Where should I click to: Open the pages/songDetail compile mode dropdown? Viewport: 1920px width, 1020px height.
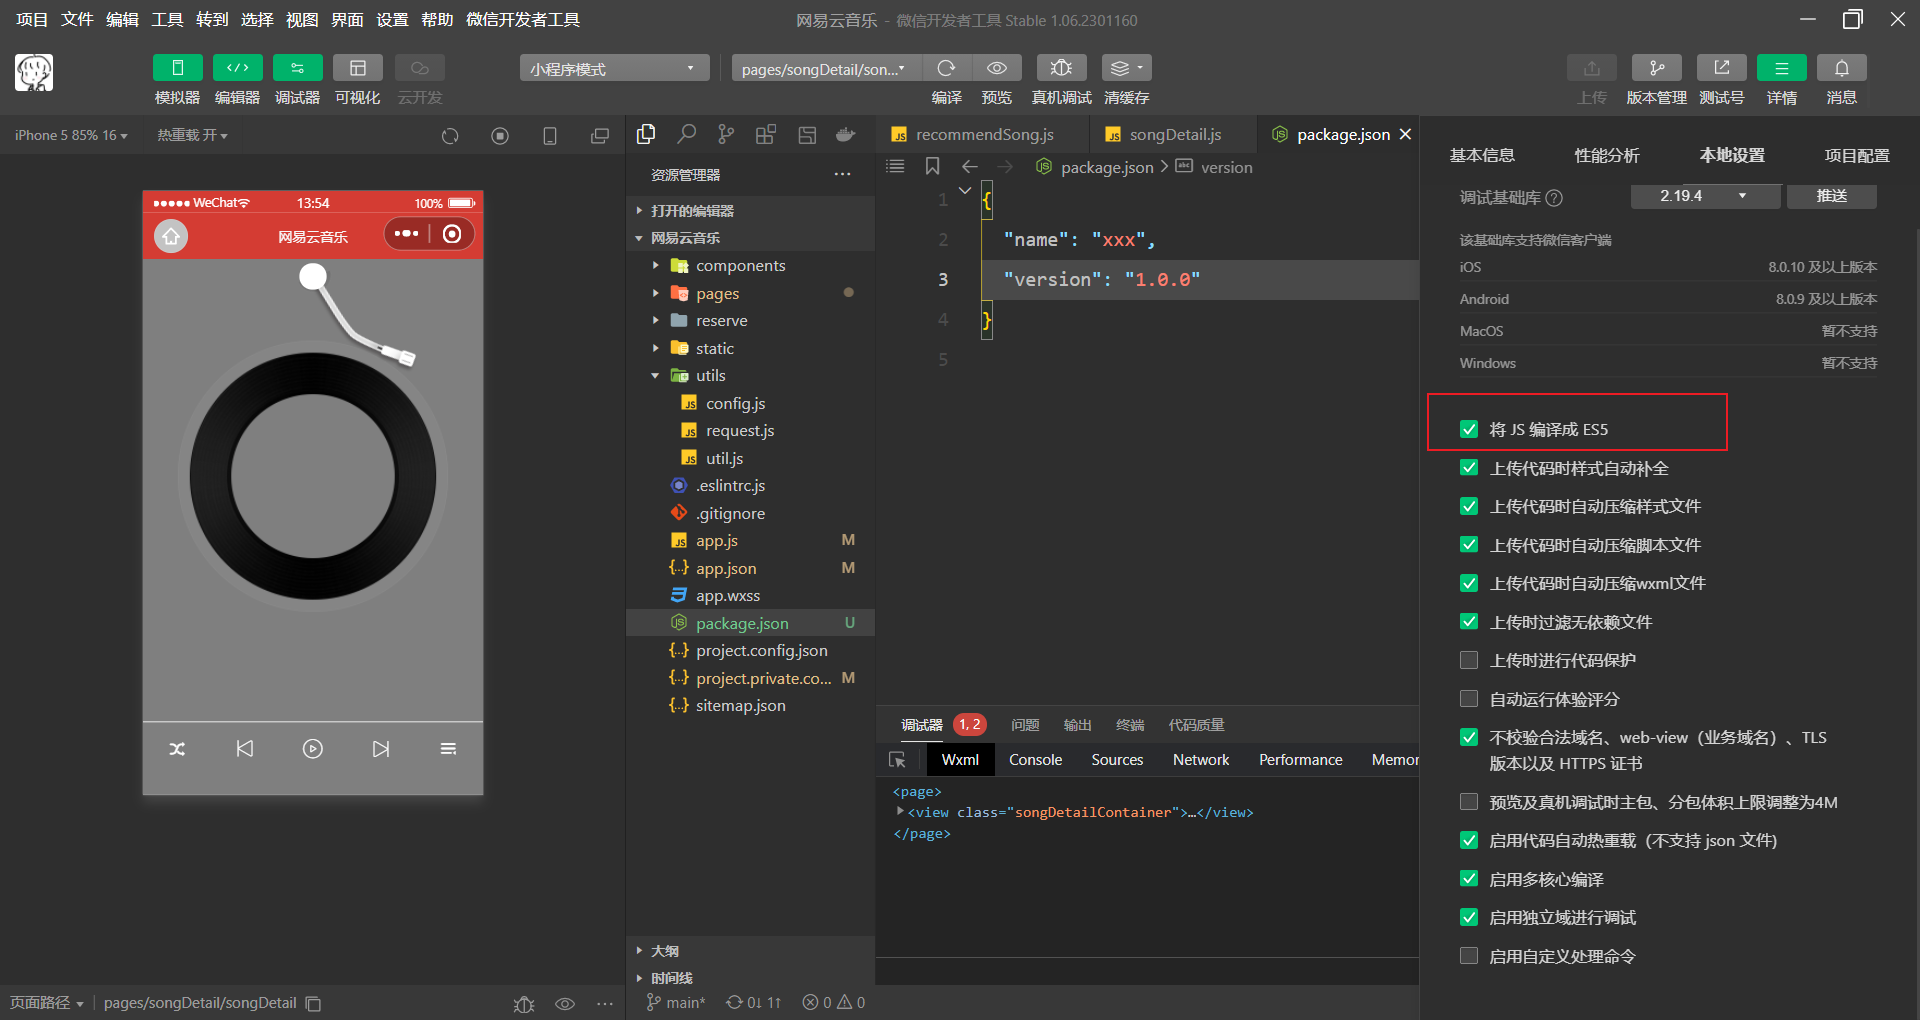pos(826,68)
